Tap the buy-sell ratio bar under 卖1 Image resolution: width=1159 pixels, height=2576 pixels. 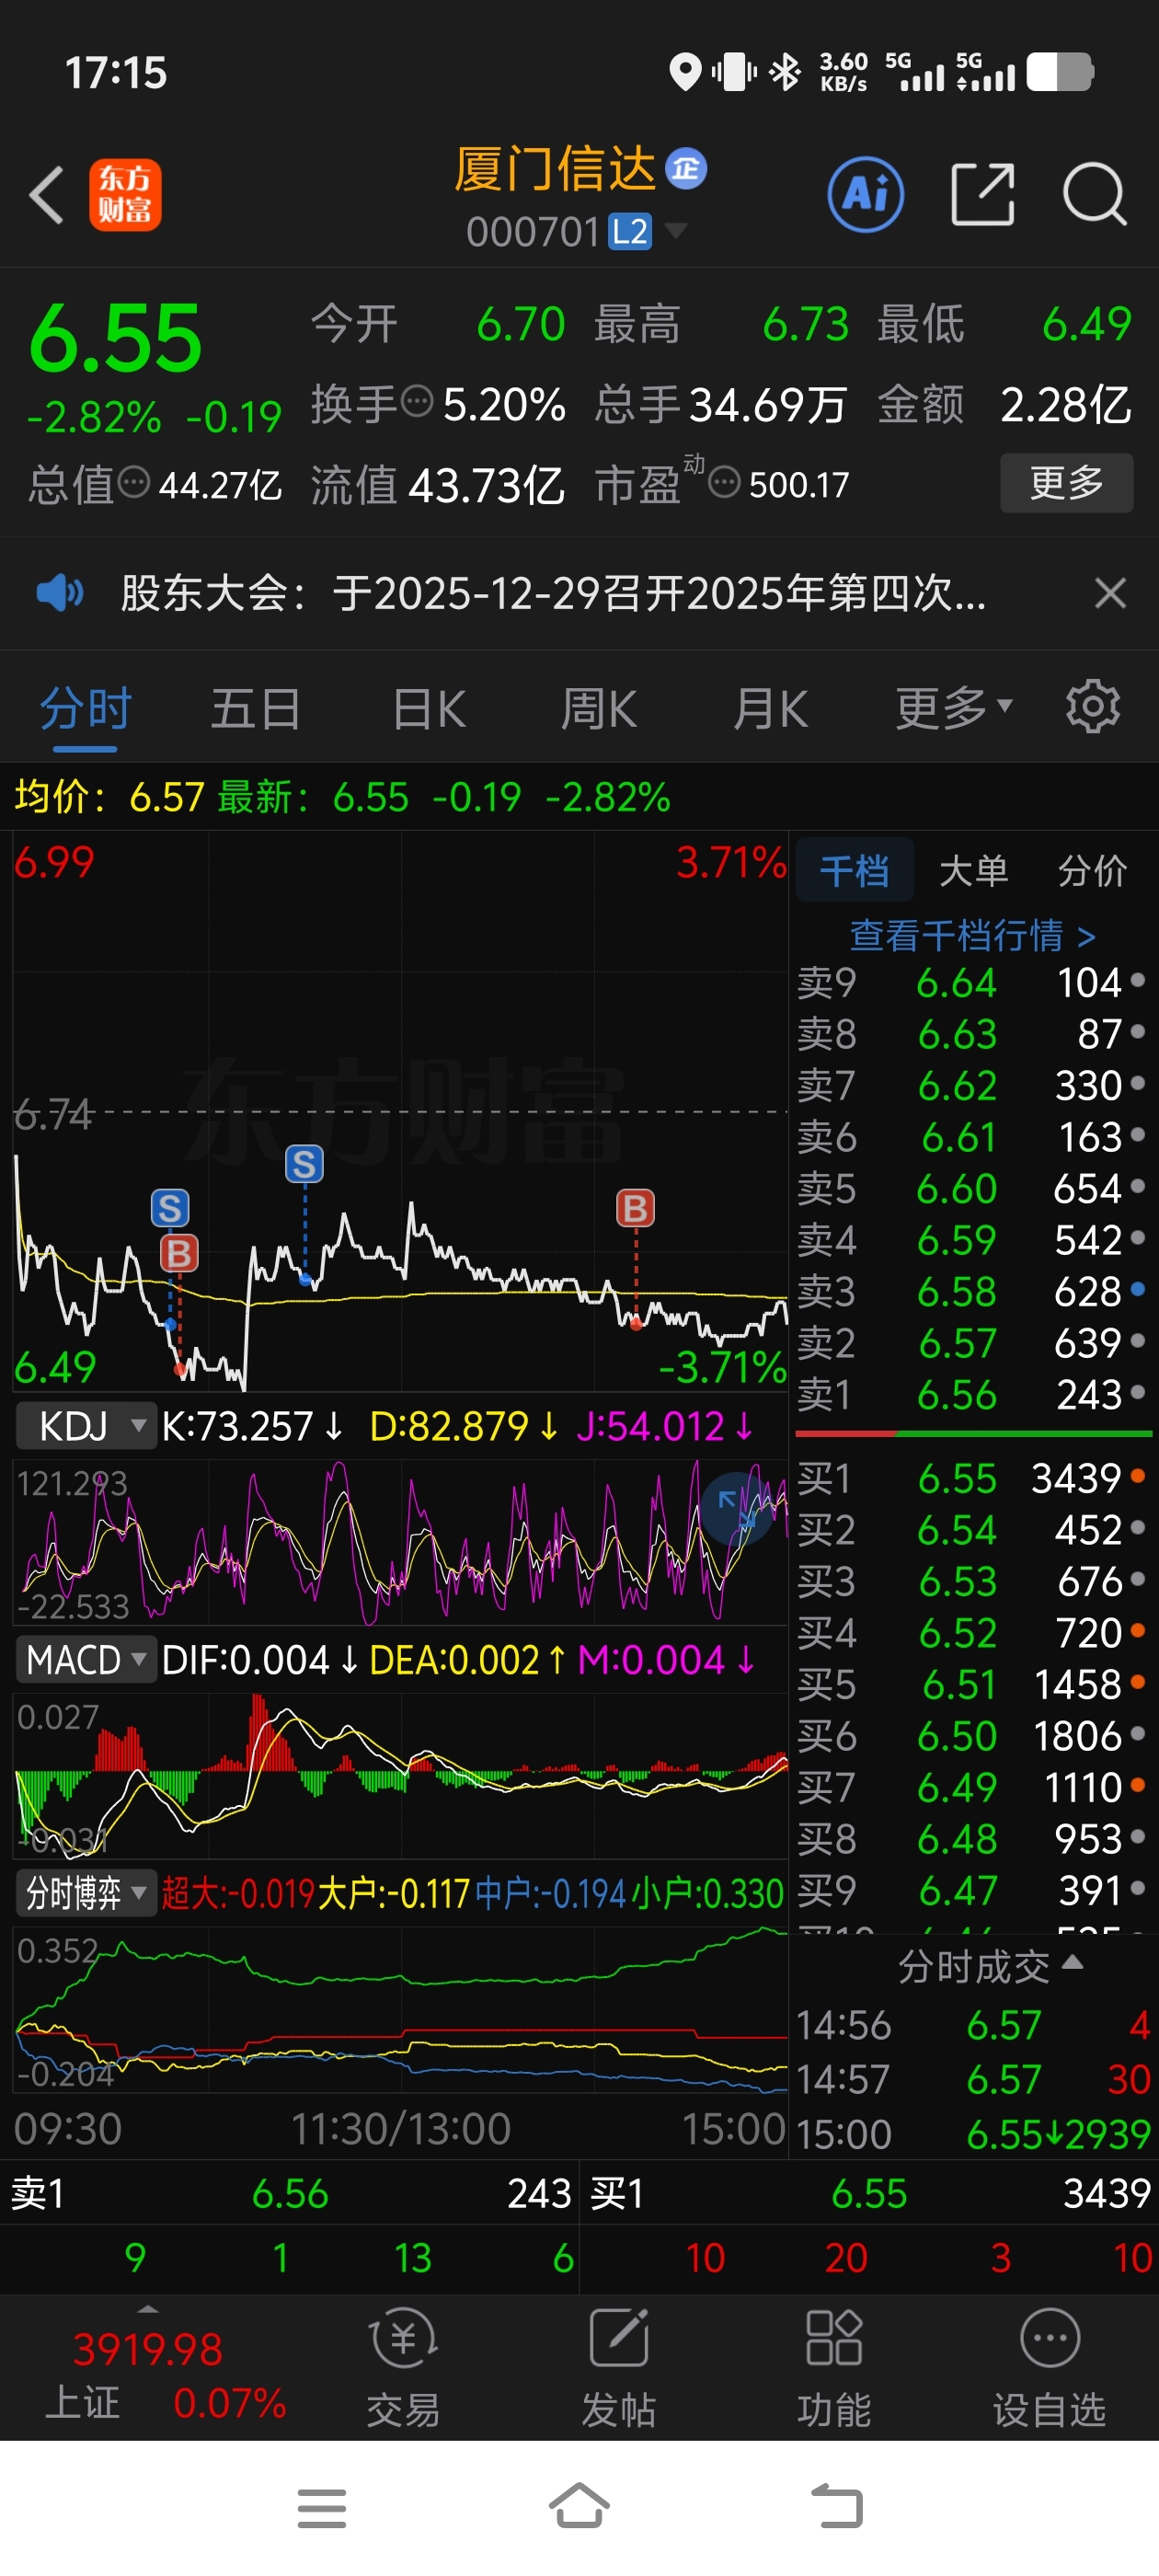(973, 1433)
